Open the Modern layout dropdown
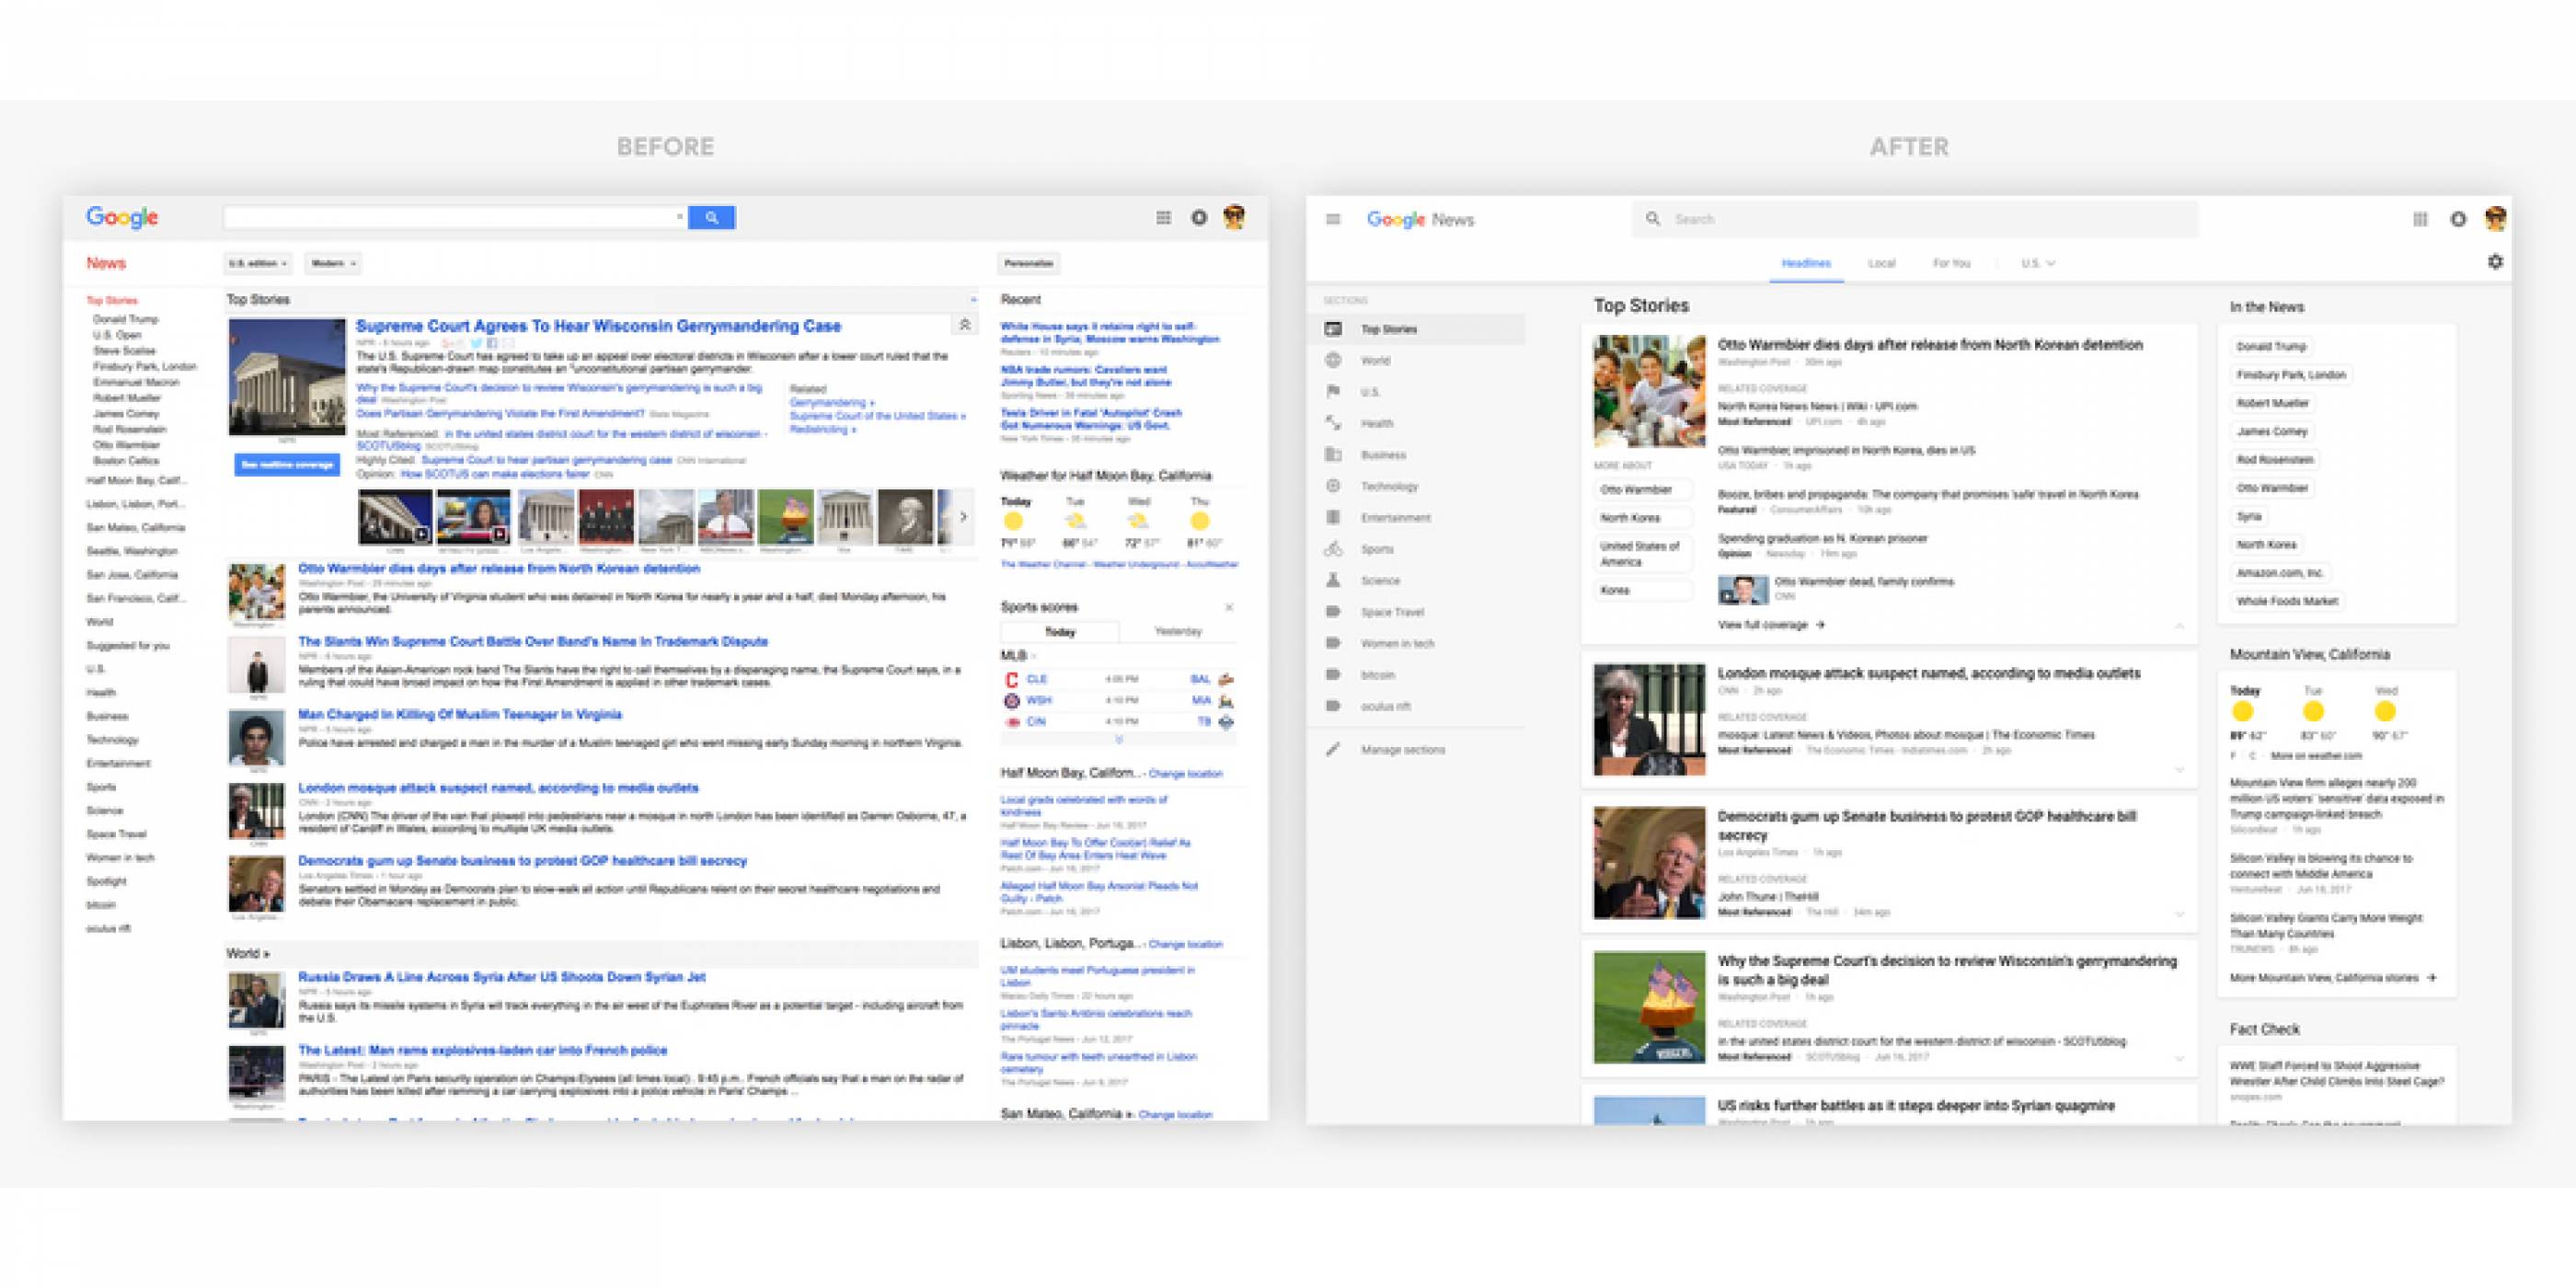The height and width of the screenshot is (1288, 2576). (333, 263)
